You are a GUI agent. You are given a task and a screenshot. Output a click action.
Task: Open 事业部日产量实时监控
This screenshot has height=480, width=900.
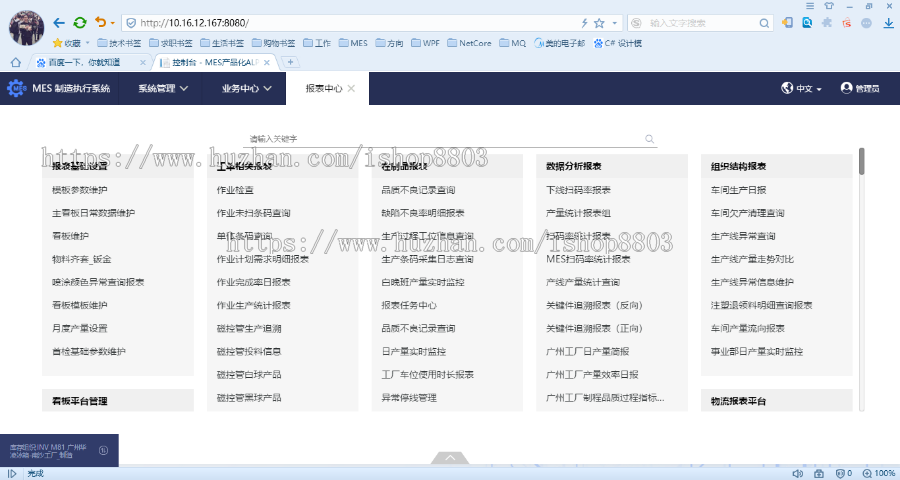coord(757,351)
